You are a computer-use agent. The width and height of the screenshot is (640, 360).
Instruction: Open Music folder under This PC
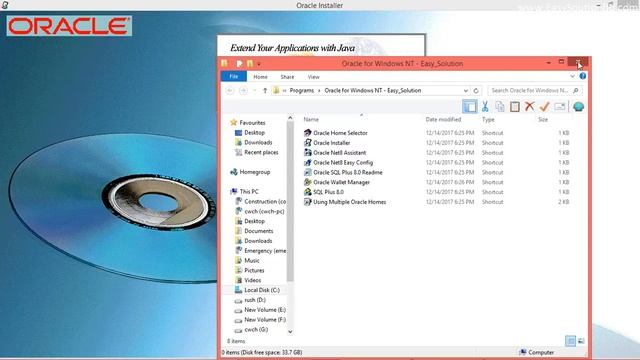coord(247,260)
